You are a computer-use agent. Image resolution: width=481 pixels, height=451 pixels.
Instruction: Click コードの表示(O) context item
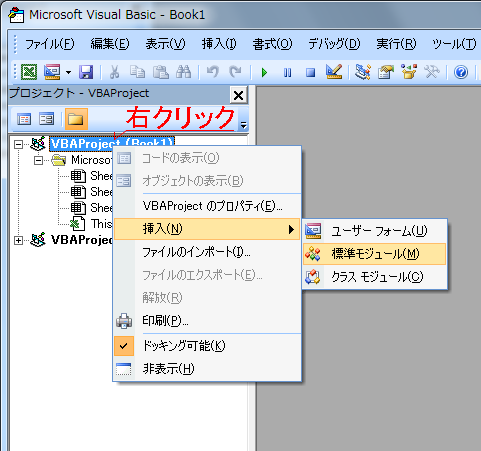207,158
